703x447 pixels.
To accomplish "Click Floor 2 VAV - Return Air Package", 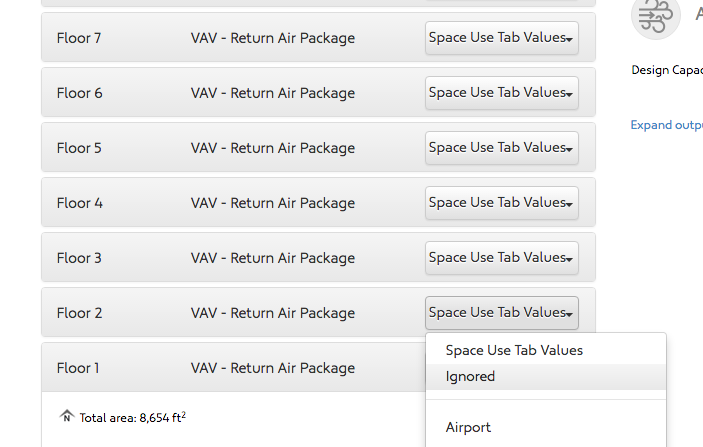I will (273, 313).
